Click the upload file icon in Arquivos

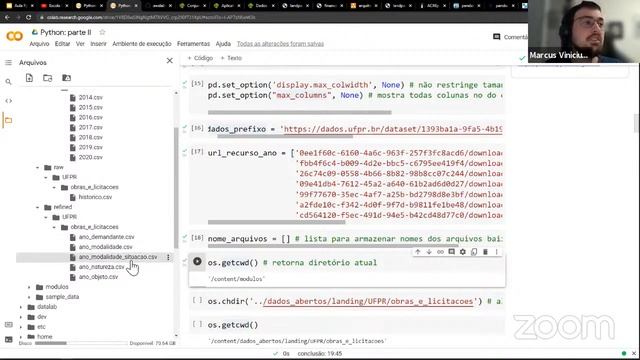[29, 78]
